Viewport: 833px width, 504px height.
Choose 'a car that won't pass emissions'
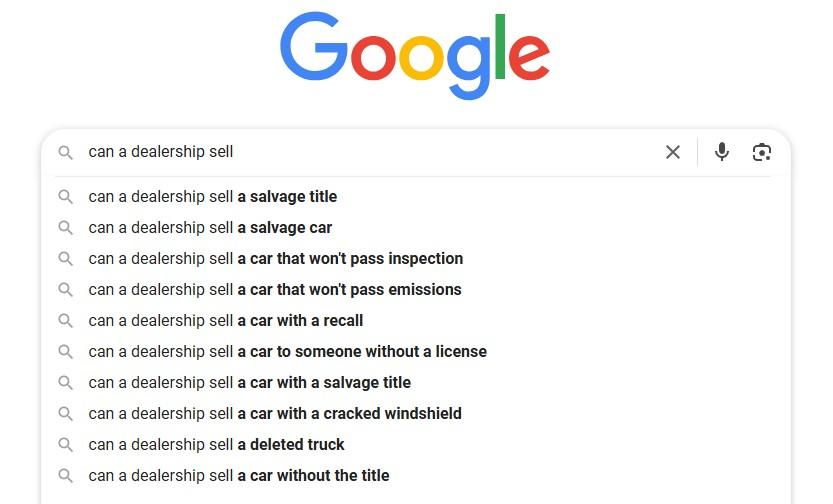click(414, 289)
